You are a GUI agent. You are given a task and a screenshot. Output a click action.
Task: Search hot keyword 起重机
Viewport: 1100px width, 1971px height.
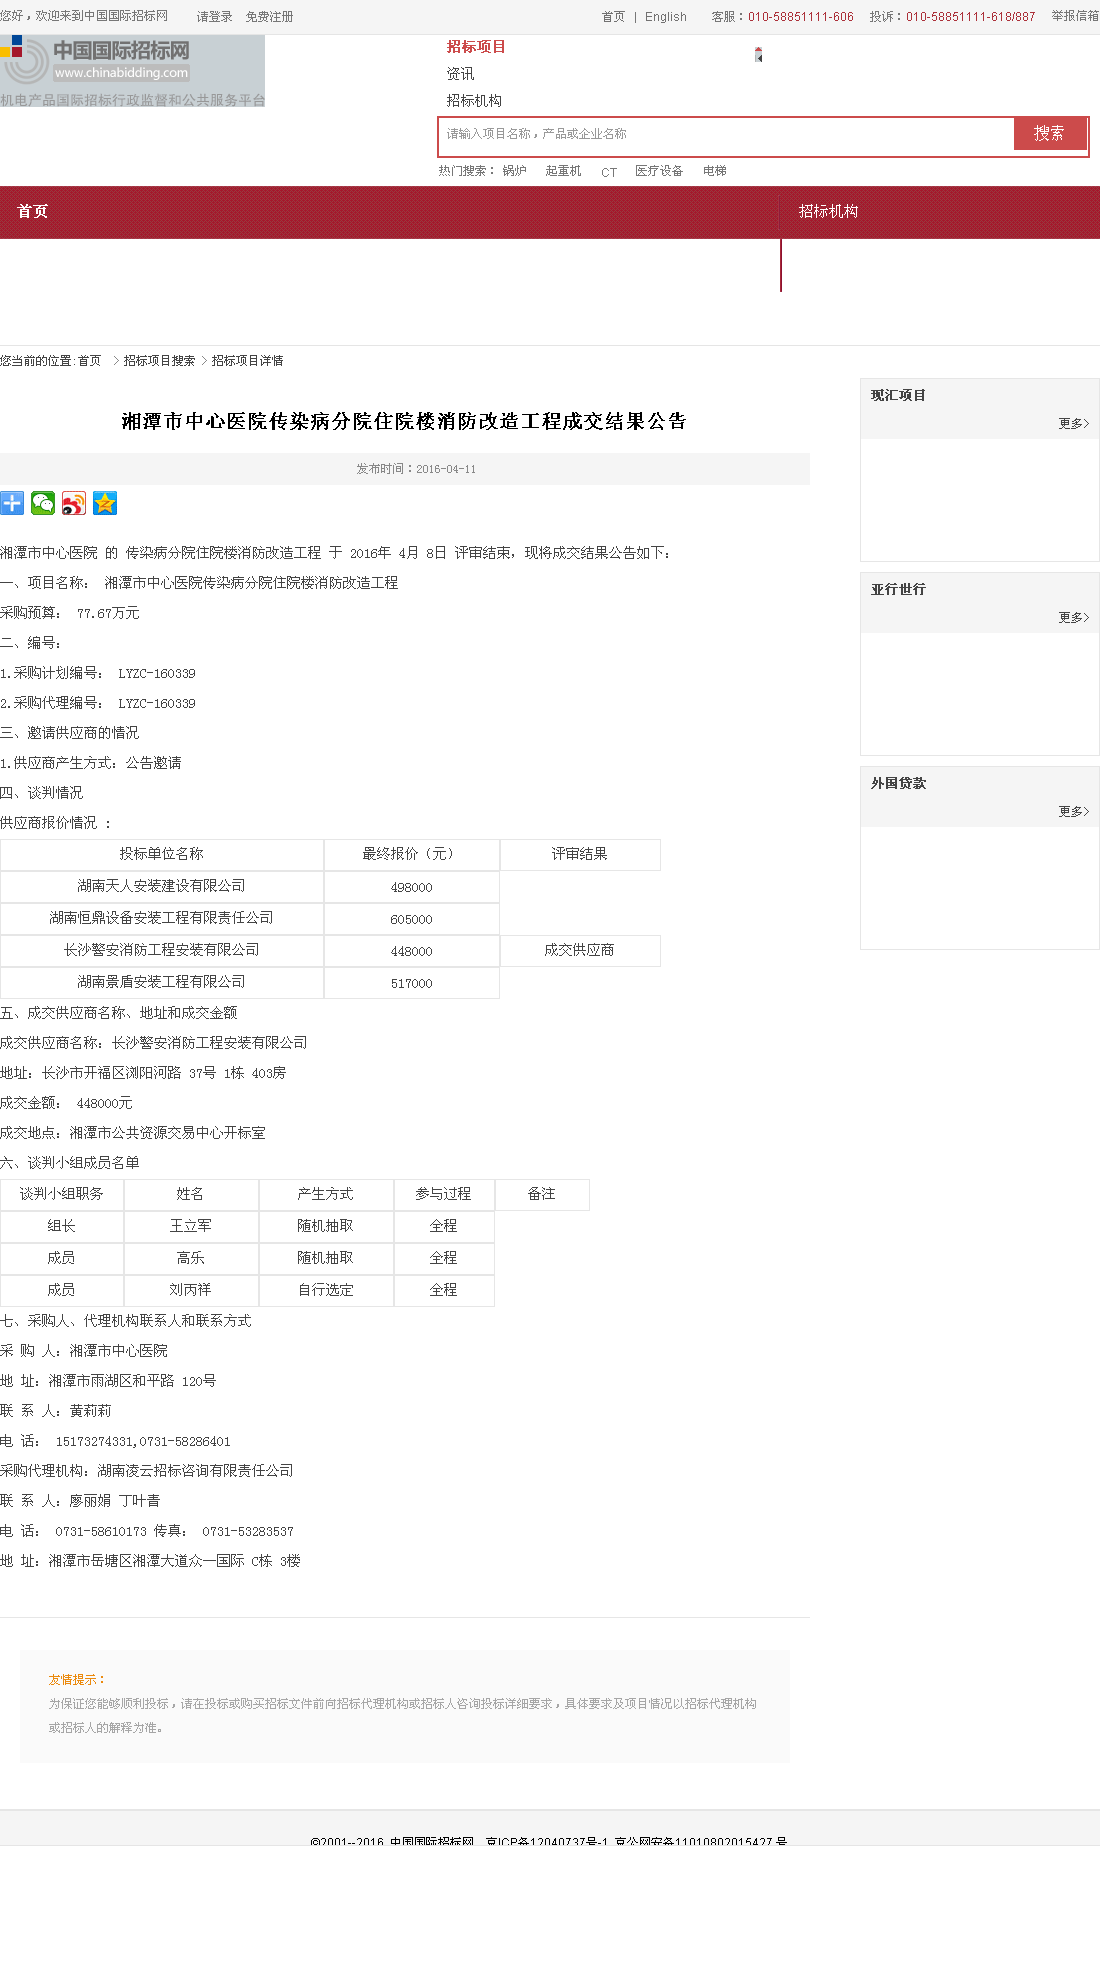tap(563, 171)
